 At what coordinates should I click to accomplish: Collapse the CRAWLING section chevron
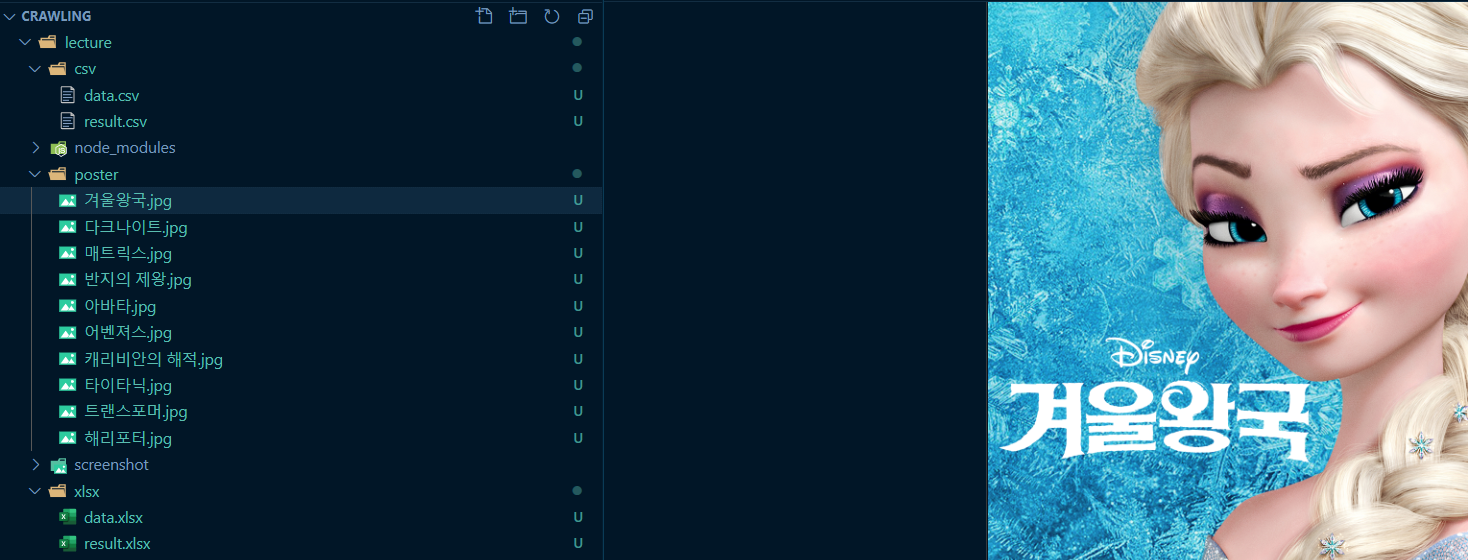click(10, 16)
